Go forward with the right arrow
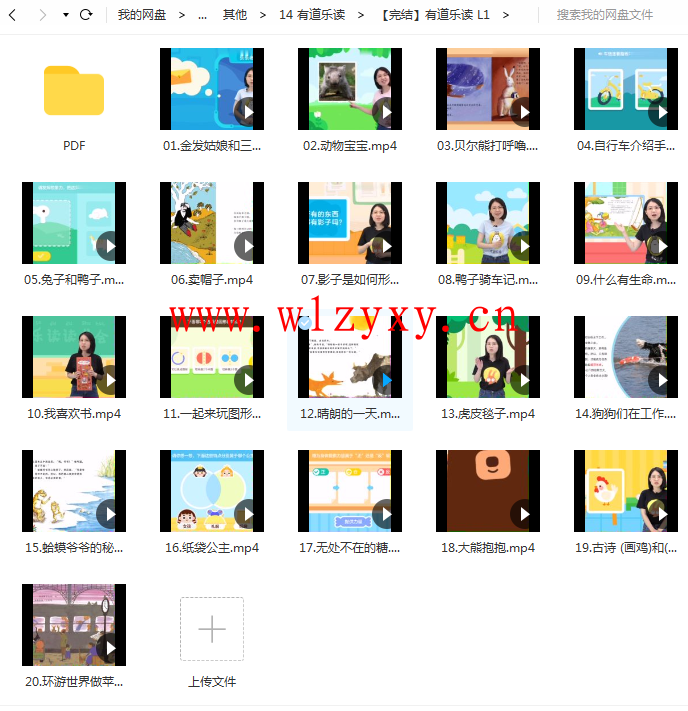Image resolution: width=688 pixels, height=711 pixels. tap(43, 15)
